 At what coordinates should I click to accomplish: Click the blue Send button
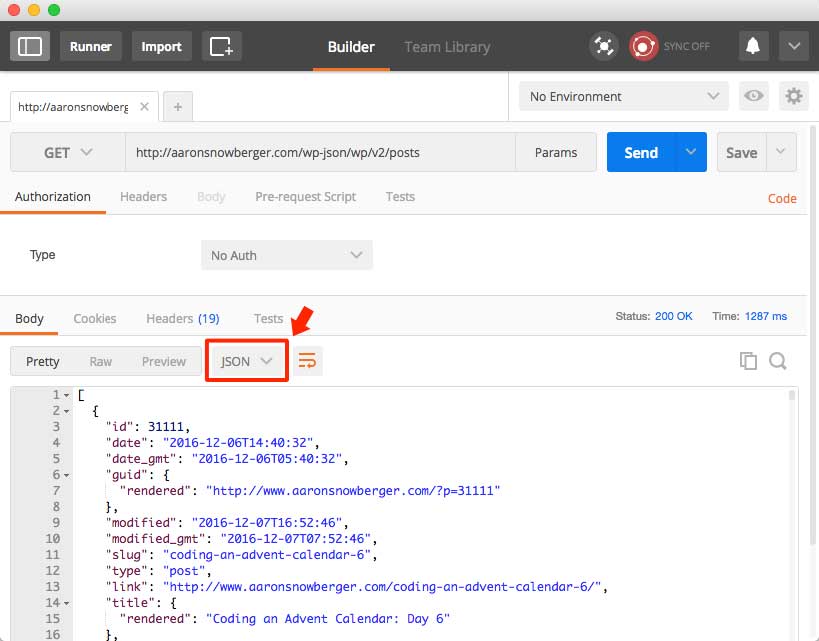[x=641, y=153]
